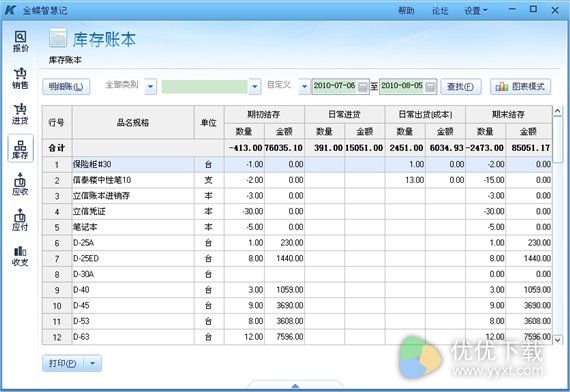Select the row D-45
Image resolution: width=570 pixels, height=392 pixels.
[x=297, y=305]
